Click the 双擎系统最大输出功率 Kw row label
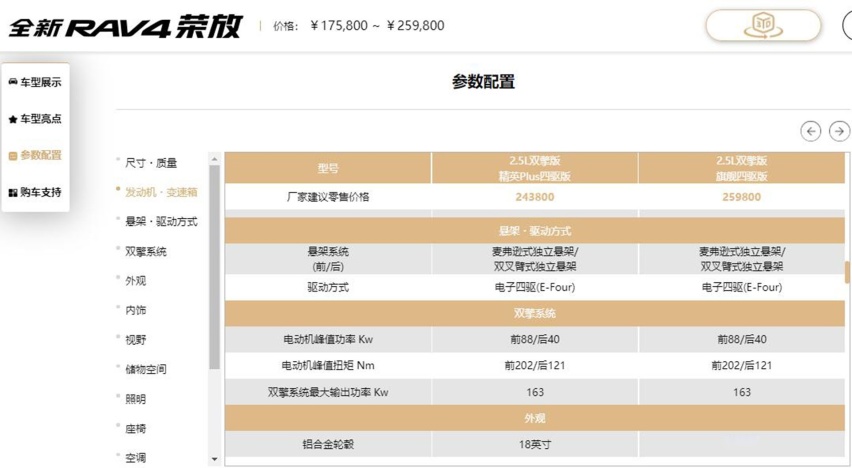 [328, 392]
